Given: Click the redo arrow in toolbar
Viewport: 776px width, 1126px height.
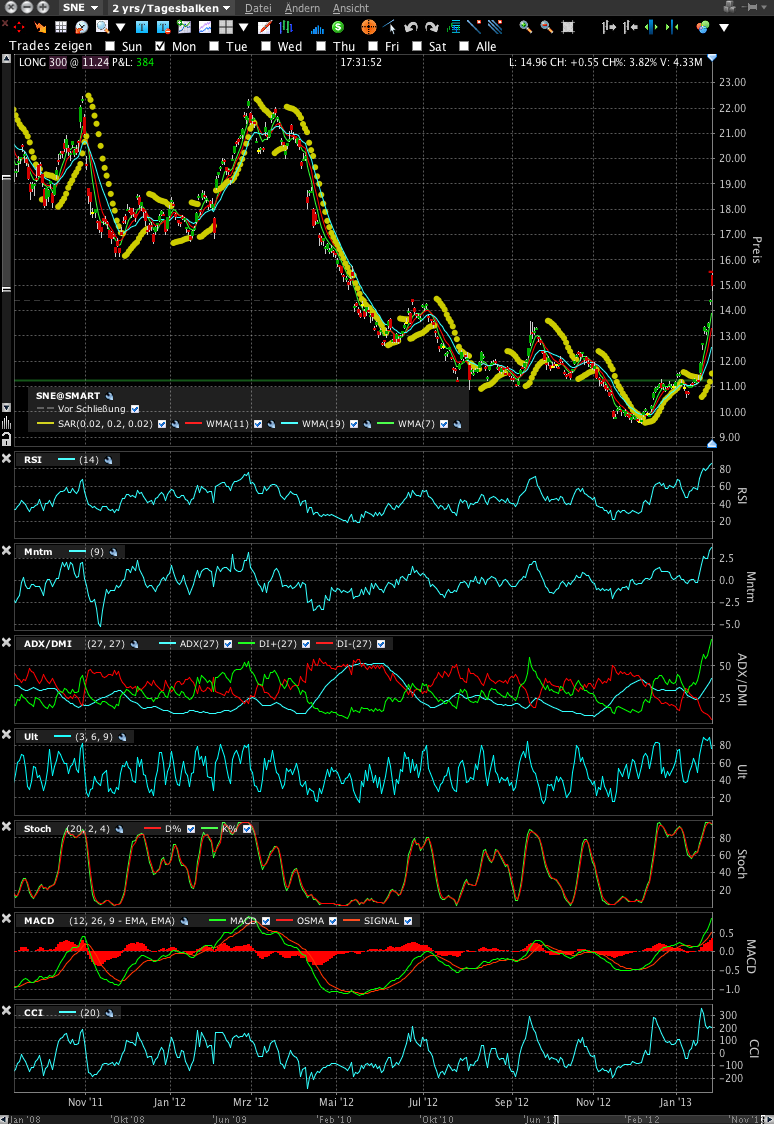Looking at the screenshot, I should [x=429, y=27].
